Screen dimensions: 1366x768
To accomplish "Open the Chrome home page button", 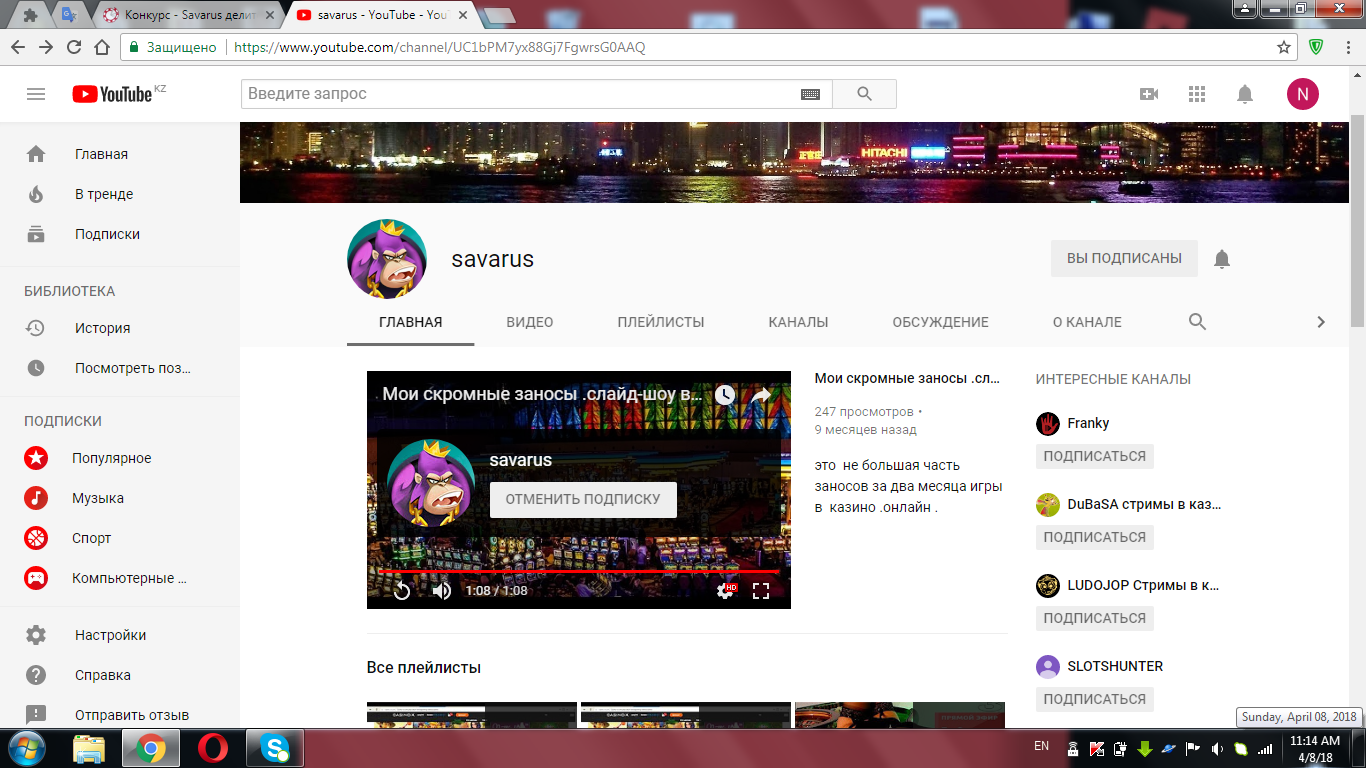I will (x=101, y=47).
